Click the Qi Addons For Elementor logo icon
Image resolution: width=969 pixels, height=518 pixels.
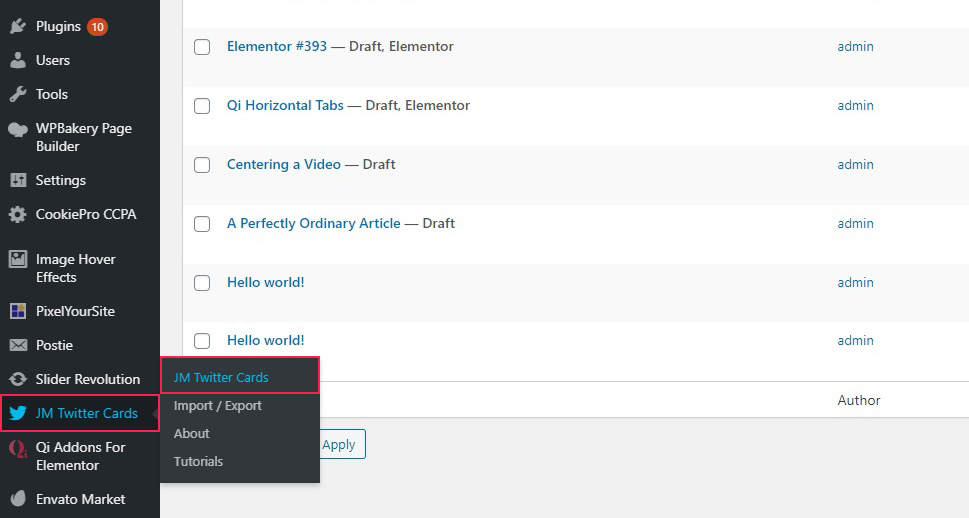point(18,449)
